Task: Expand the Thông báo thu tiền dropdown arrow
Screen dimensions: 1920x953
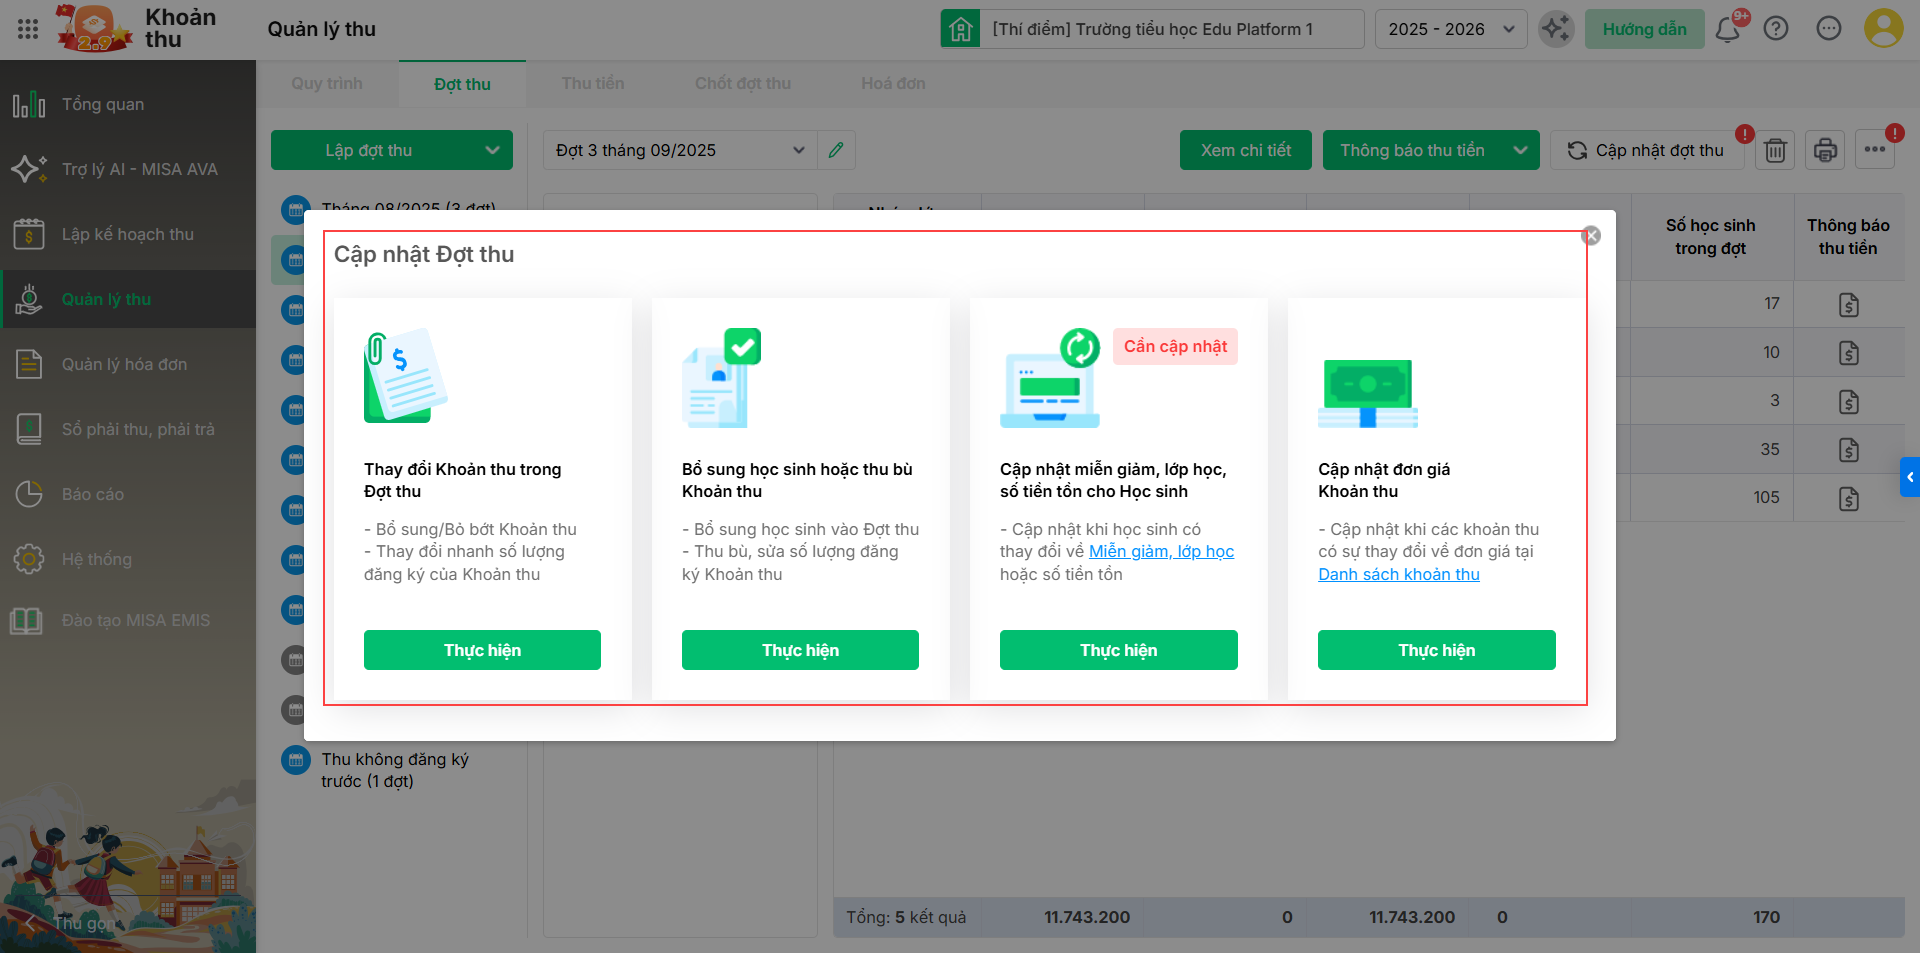Action: [x=1520, y=150]
